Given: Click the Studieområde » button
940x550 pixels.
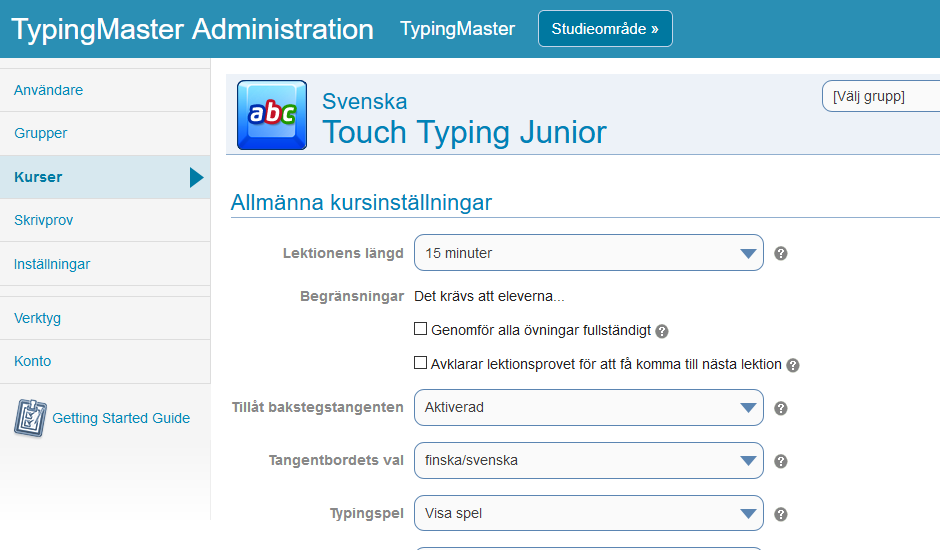Looking at the screenshot, I should 605,29.
